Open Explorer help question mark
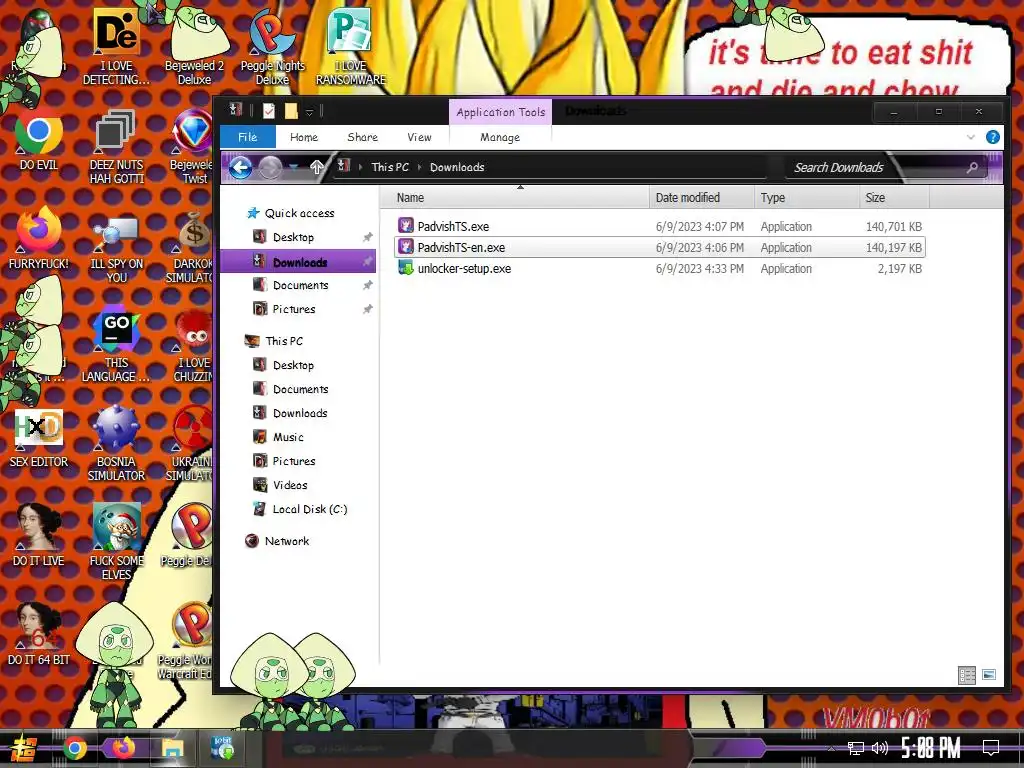This screenshot has height=768, width=1024. click(x=993, y=137)
